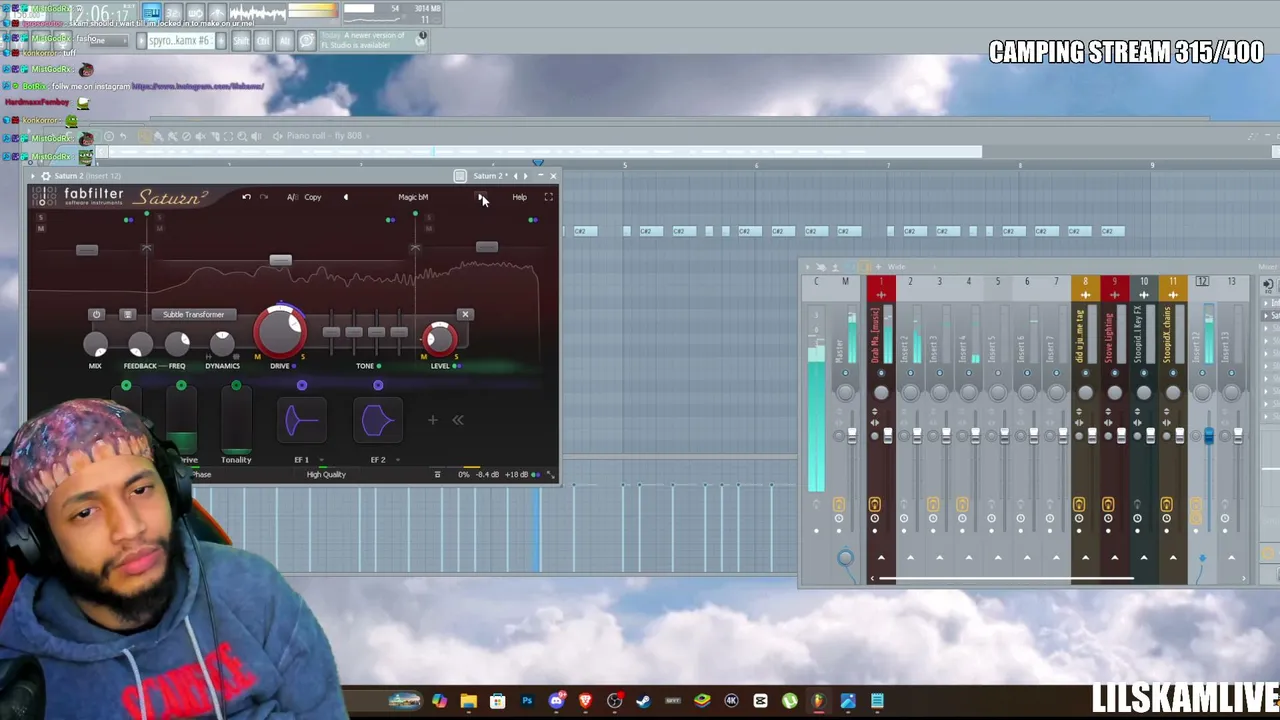Image resolution: width=1280 pixels, height=720 pixels.
Task: Open the Magic bM preset menu
Action: [x=413, y=197]
